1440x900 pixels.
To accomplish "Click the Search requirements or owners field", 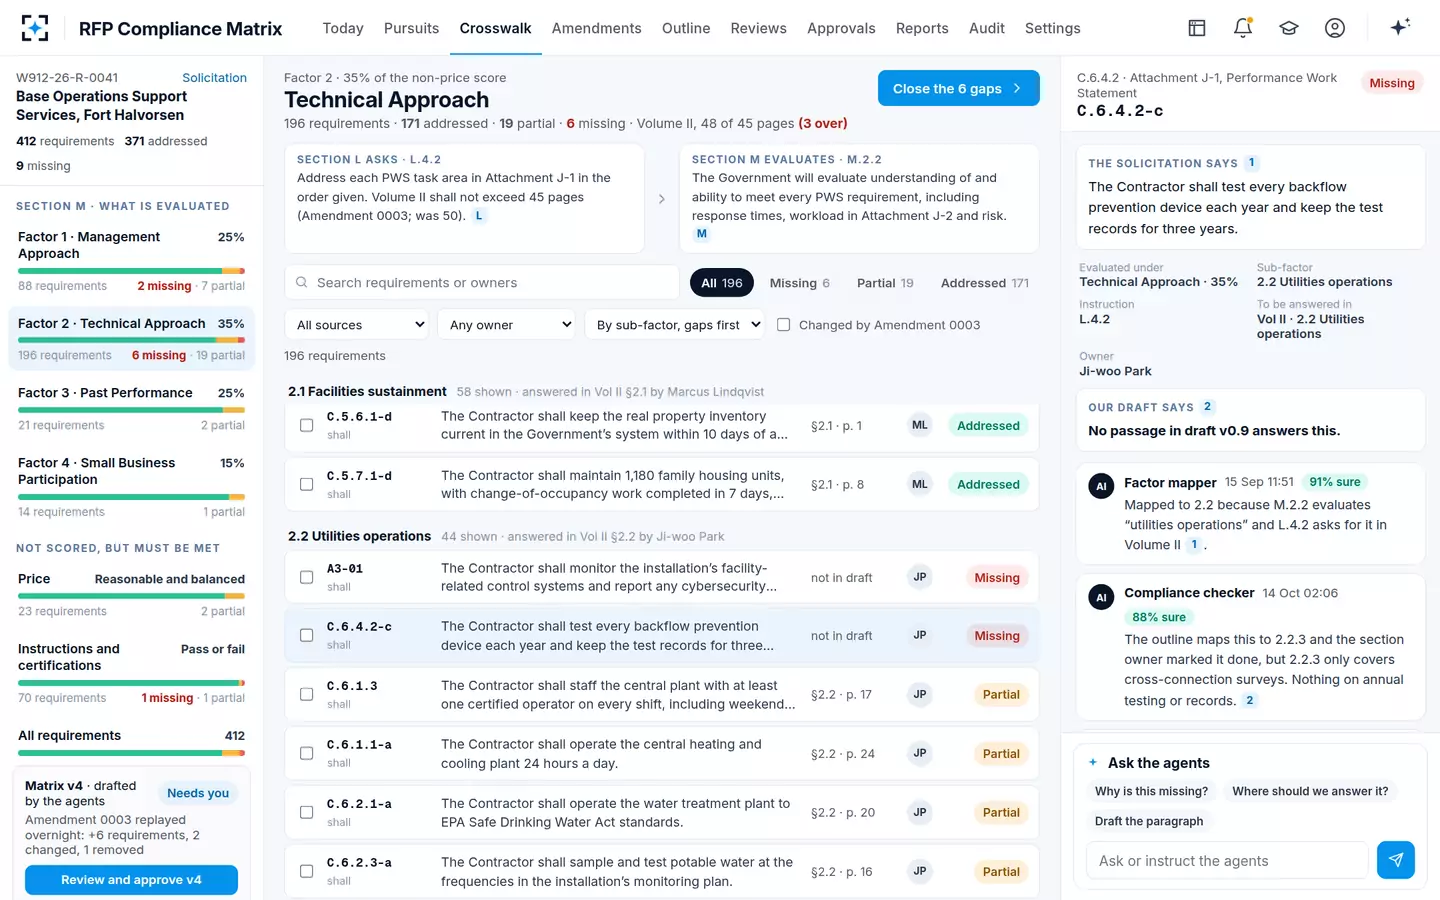I will click(482, 283).
